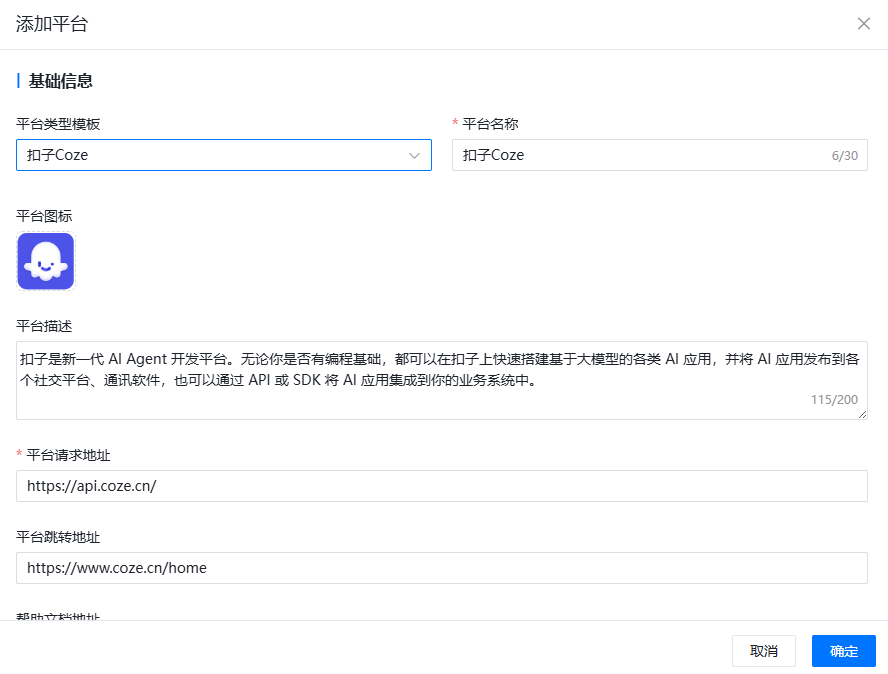The height and width of the screenshot is (674, 888).
Task: Expand the 平台类型模板 dropdown chevron
Action: [x=414, y=156]
